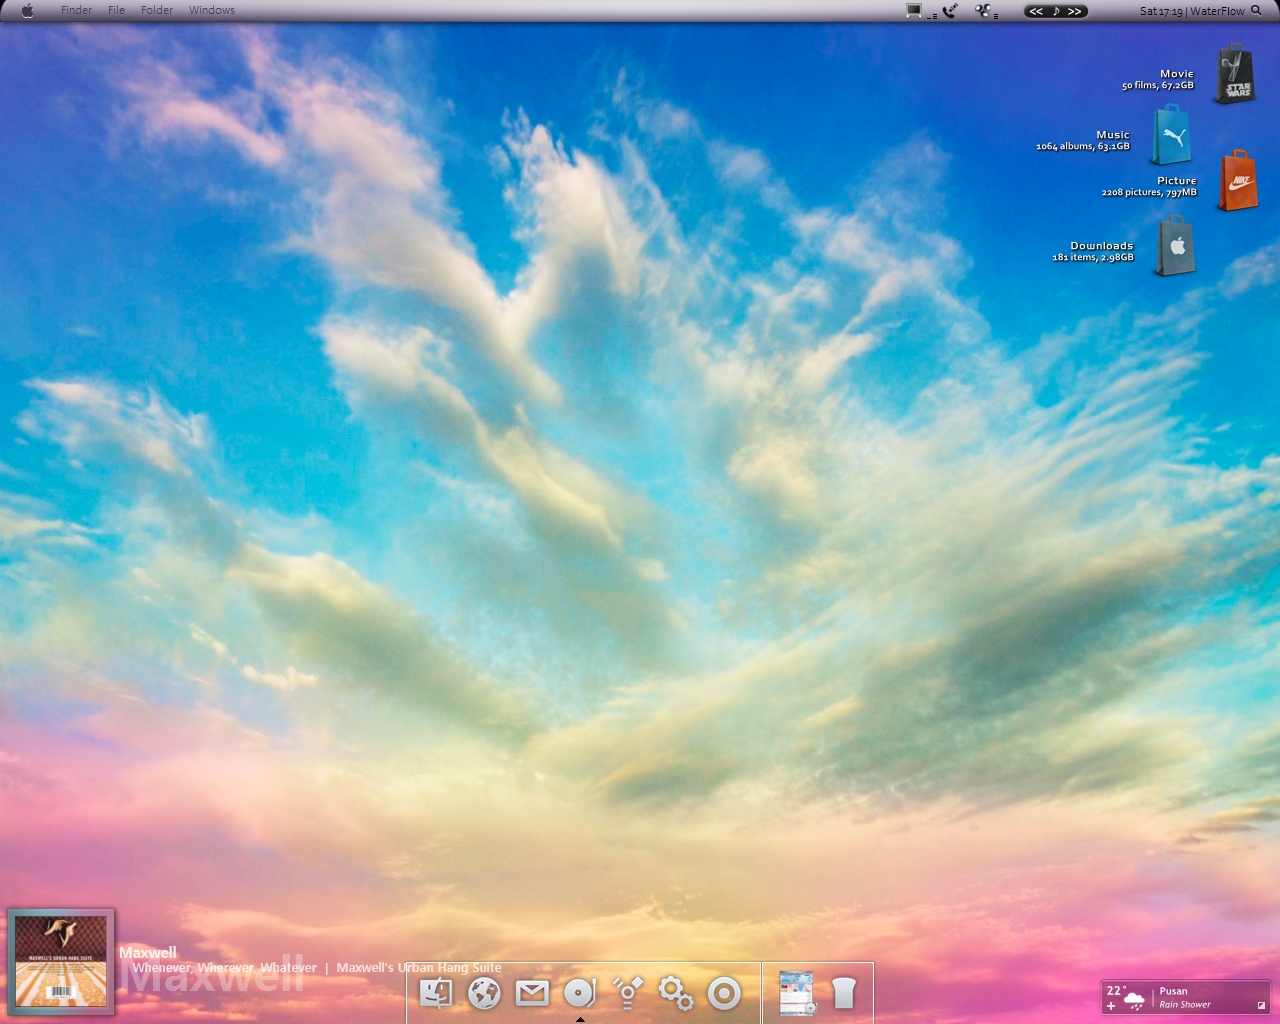Click the Rain Shower condition text
Screen dimensions: 1280x1024
tap(1185, 1005)
